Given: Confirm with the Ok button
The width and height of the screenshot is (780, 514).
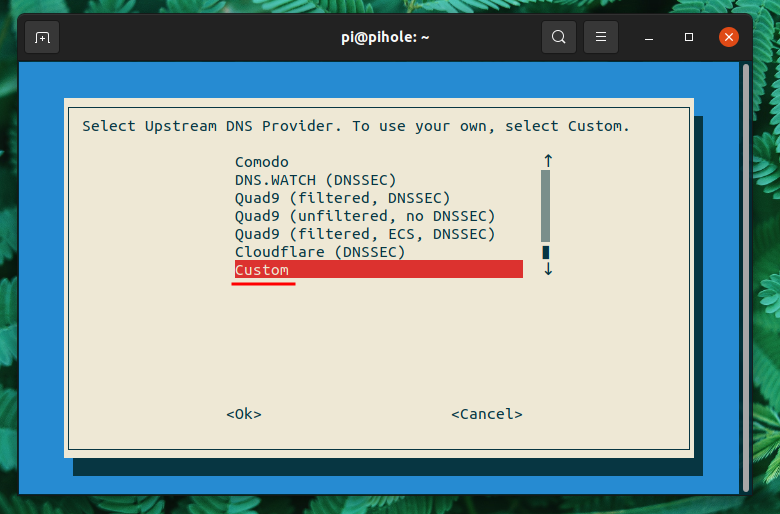Looking at the screenshot, I should tap(244, 414).
